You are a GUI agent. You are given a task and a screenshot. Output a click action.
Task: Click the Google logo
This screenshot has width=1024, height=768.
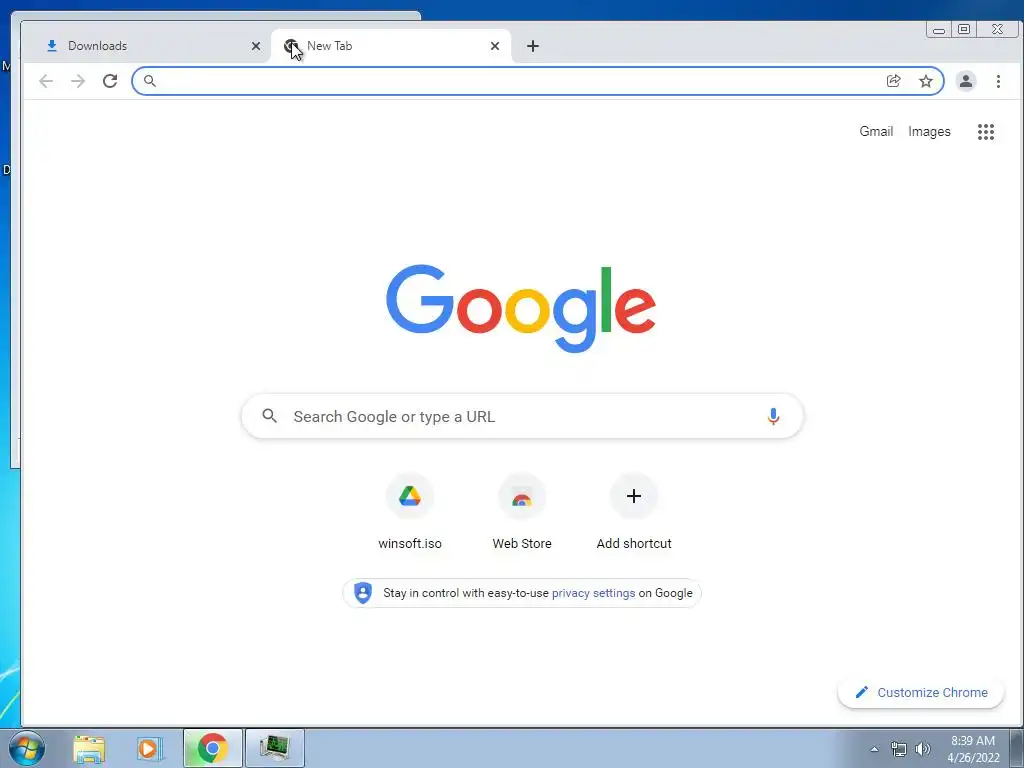(520, 308)
